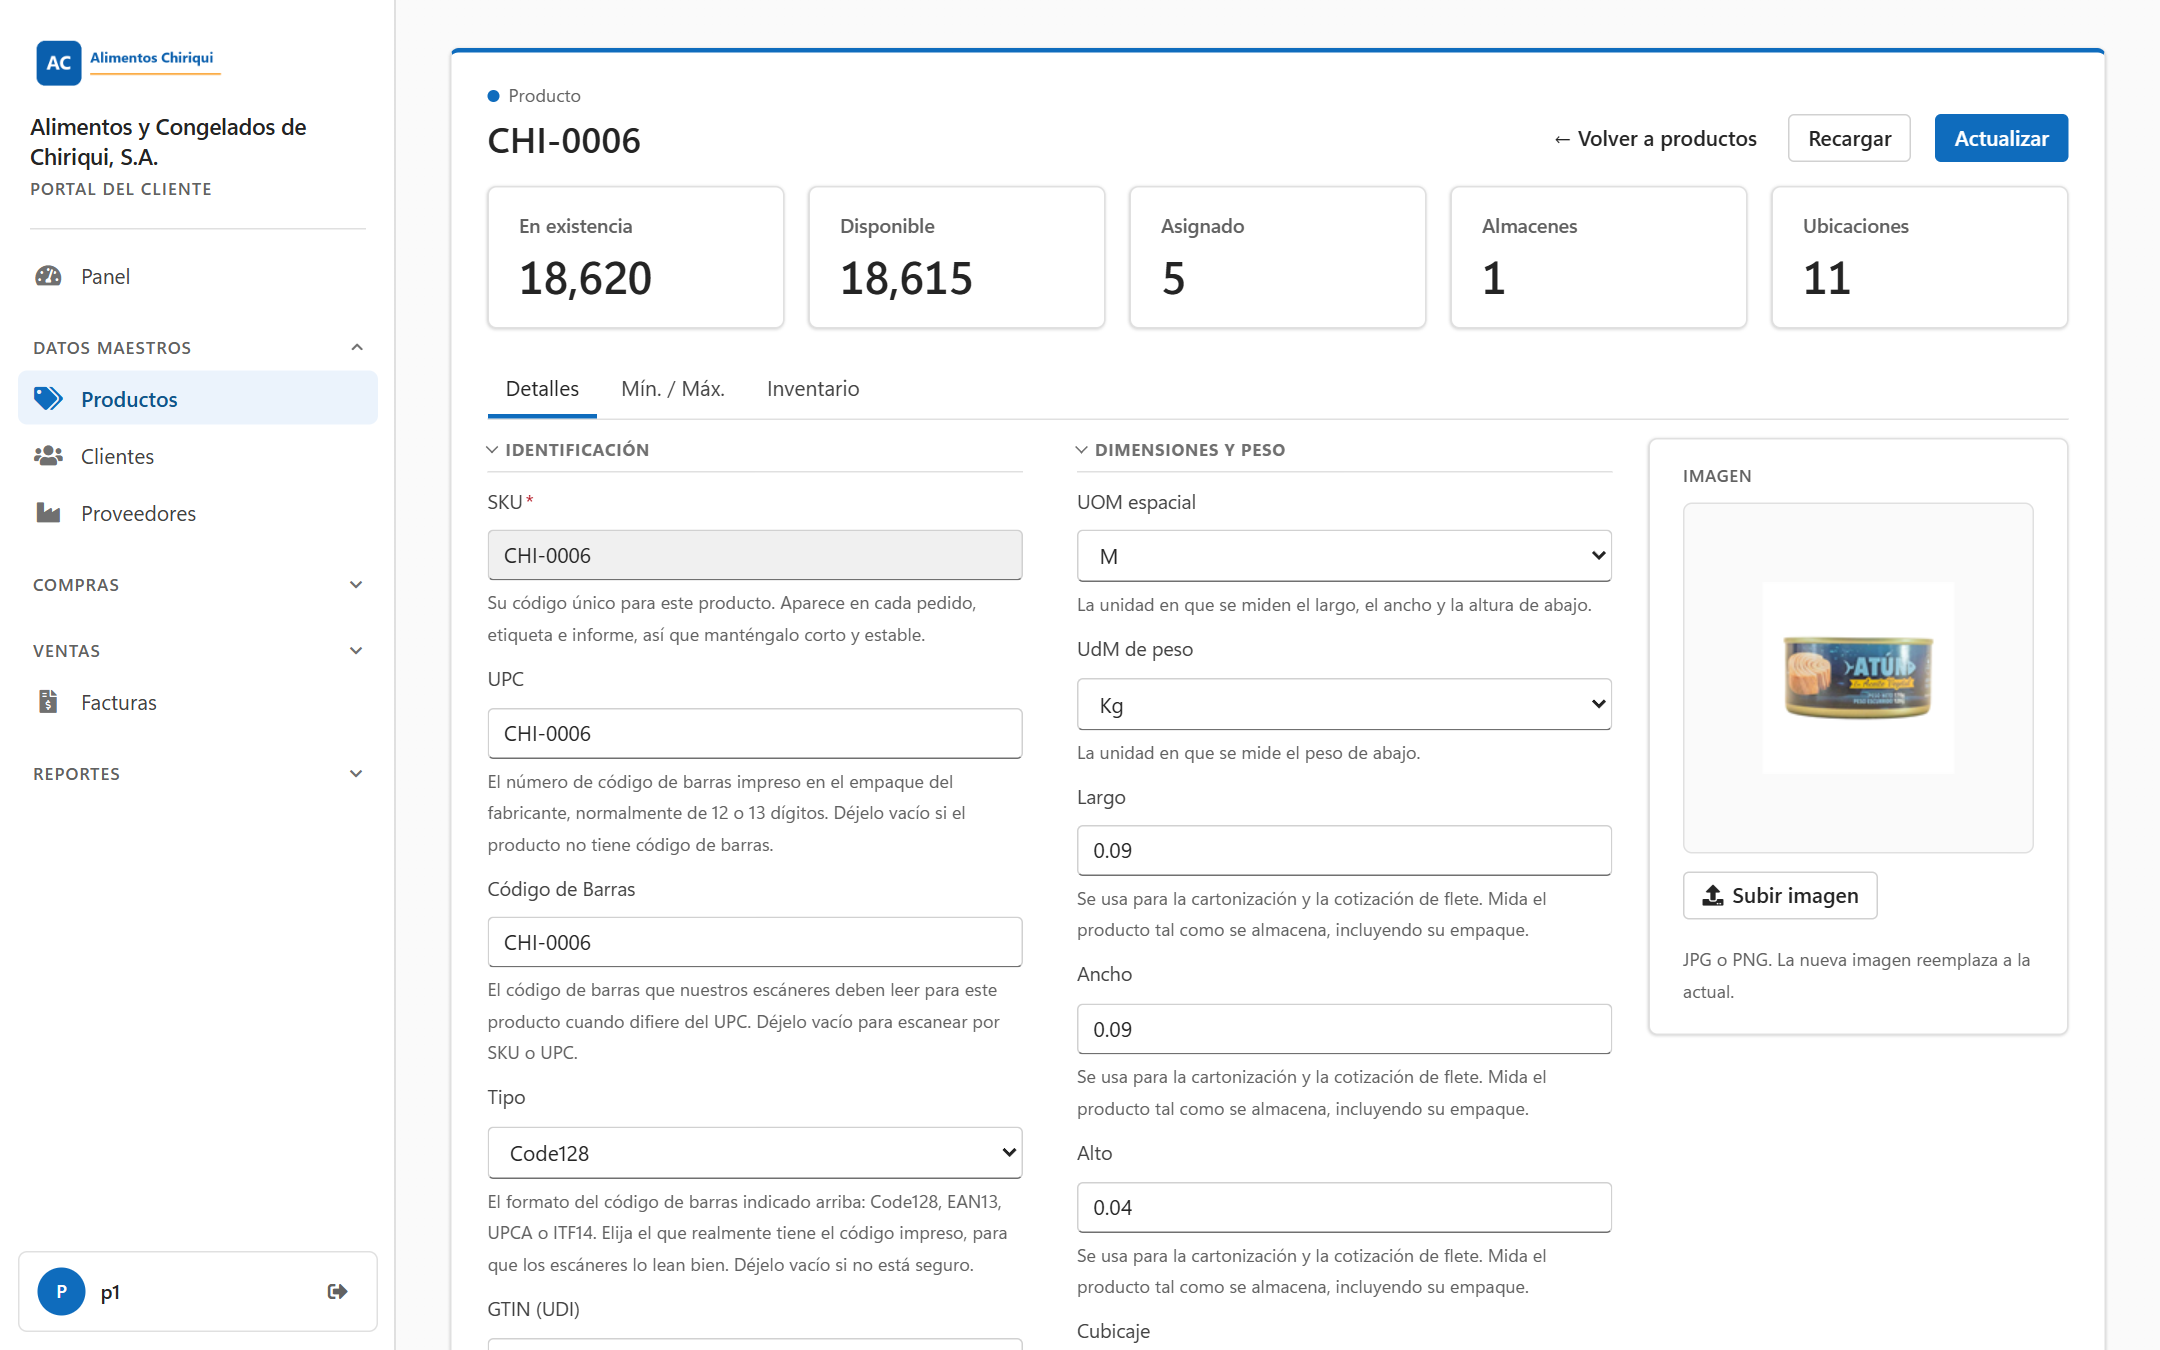This screenshot has height=1350, width=2160.
Task: Open Facturas in the sidebar
Action: point(198,702)
